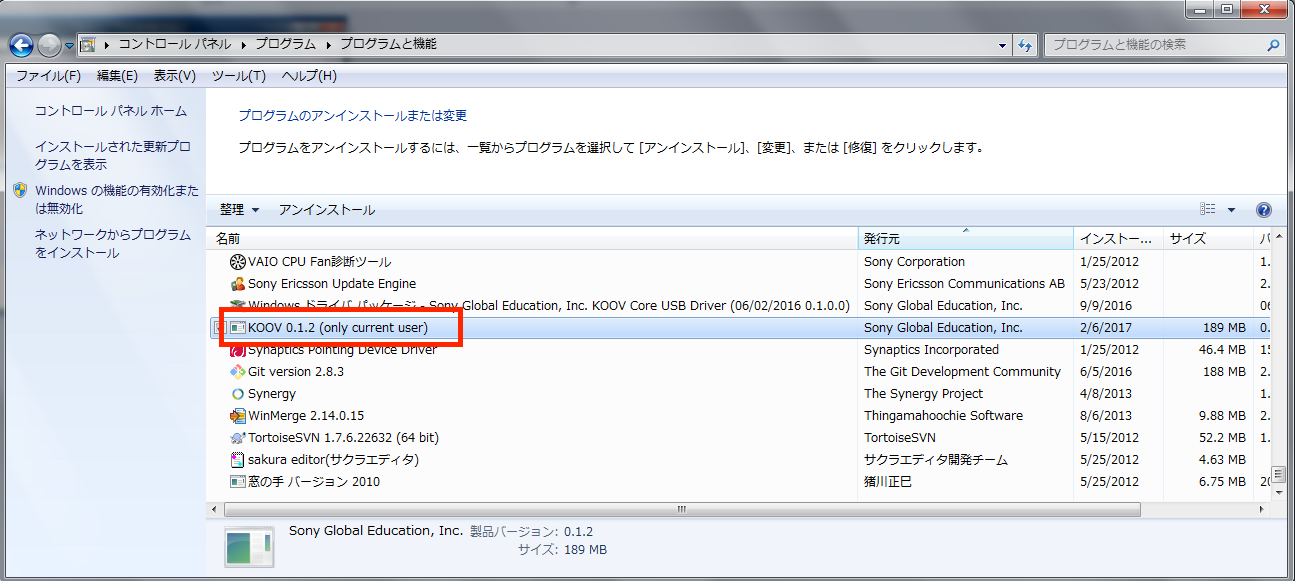
Task: Click the Synergy program icon
Action: pos(238,394)
